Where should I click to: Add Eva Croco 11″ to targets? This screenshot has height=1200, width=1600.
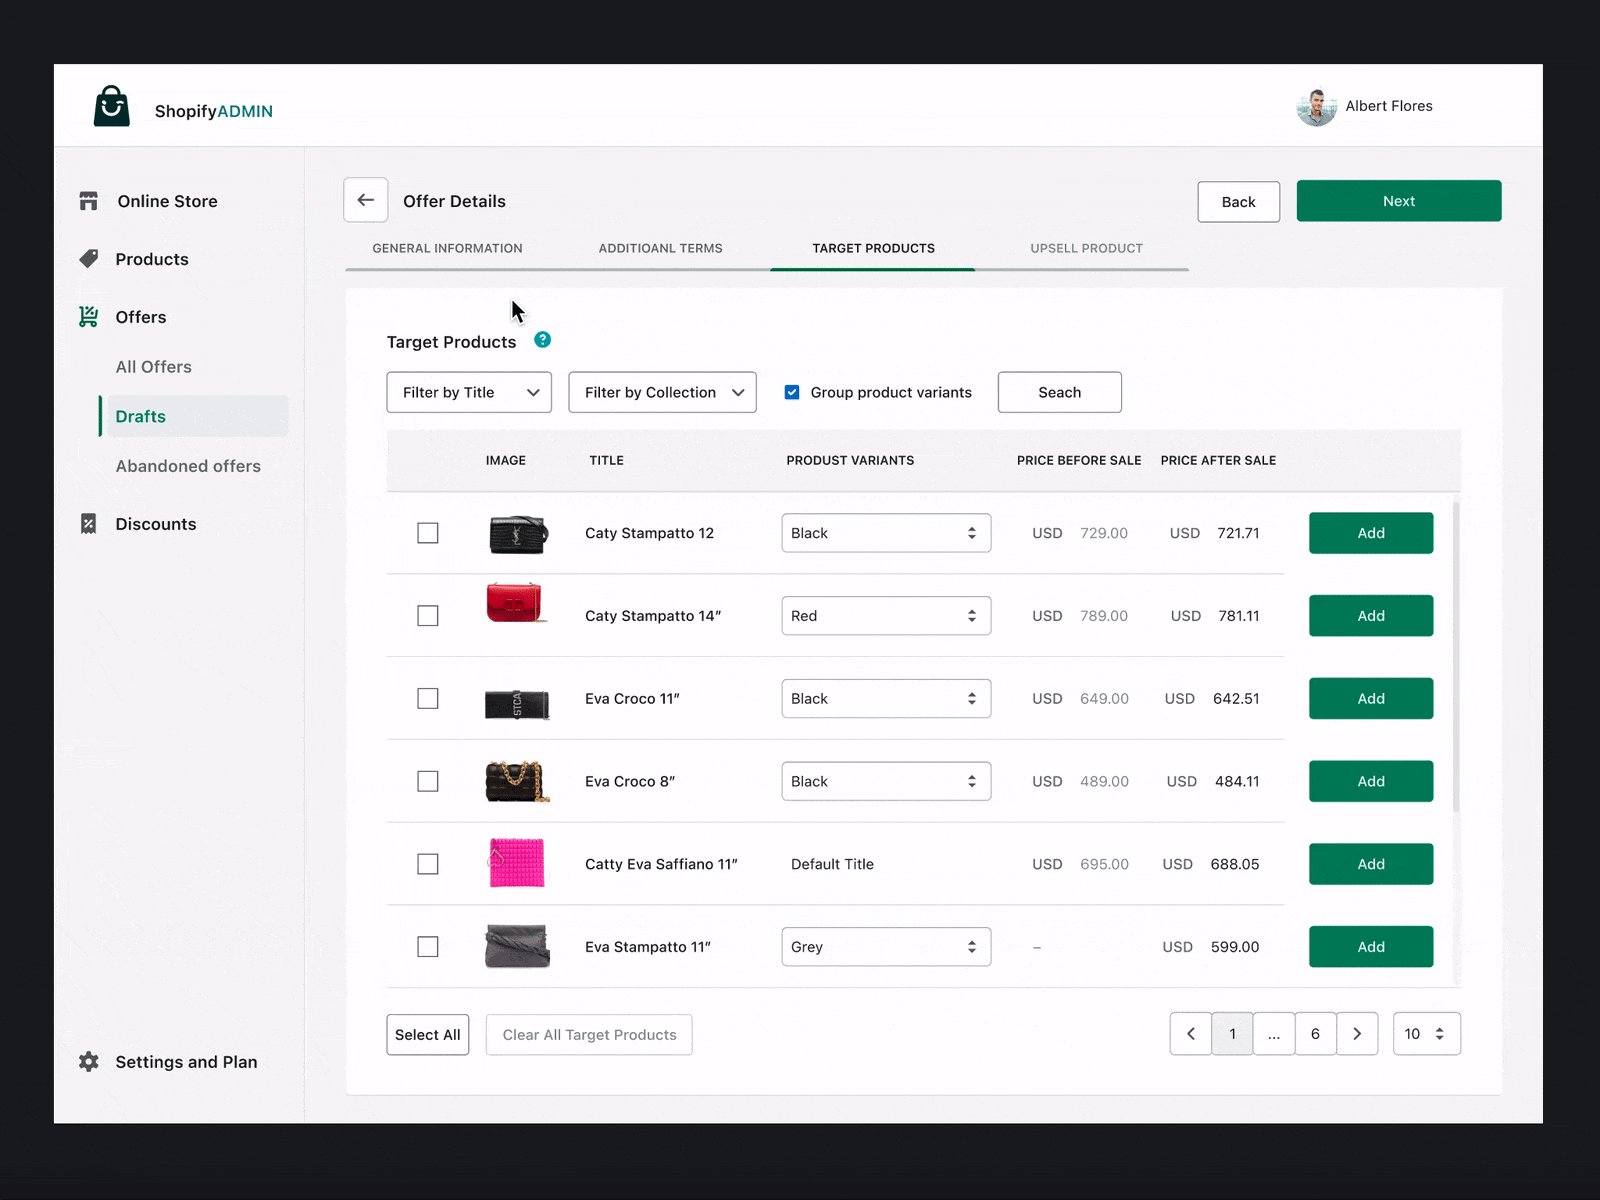(x=1371, y=698)
